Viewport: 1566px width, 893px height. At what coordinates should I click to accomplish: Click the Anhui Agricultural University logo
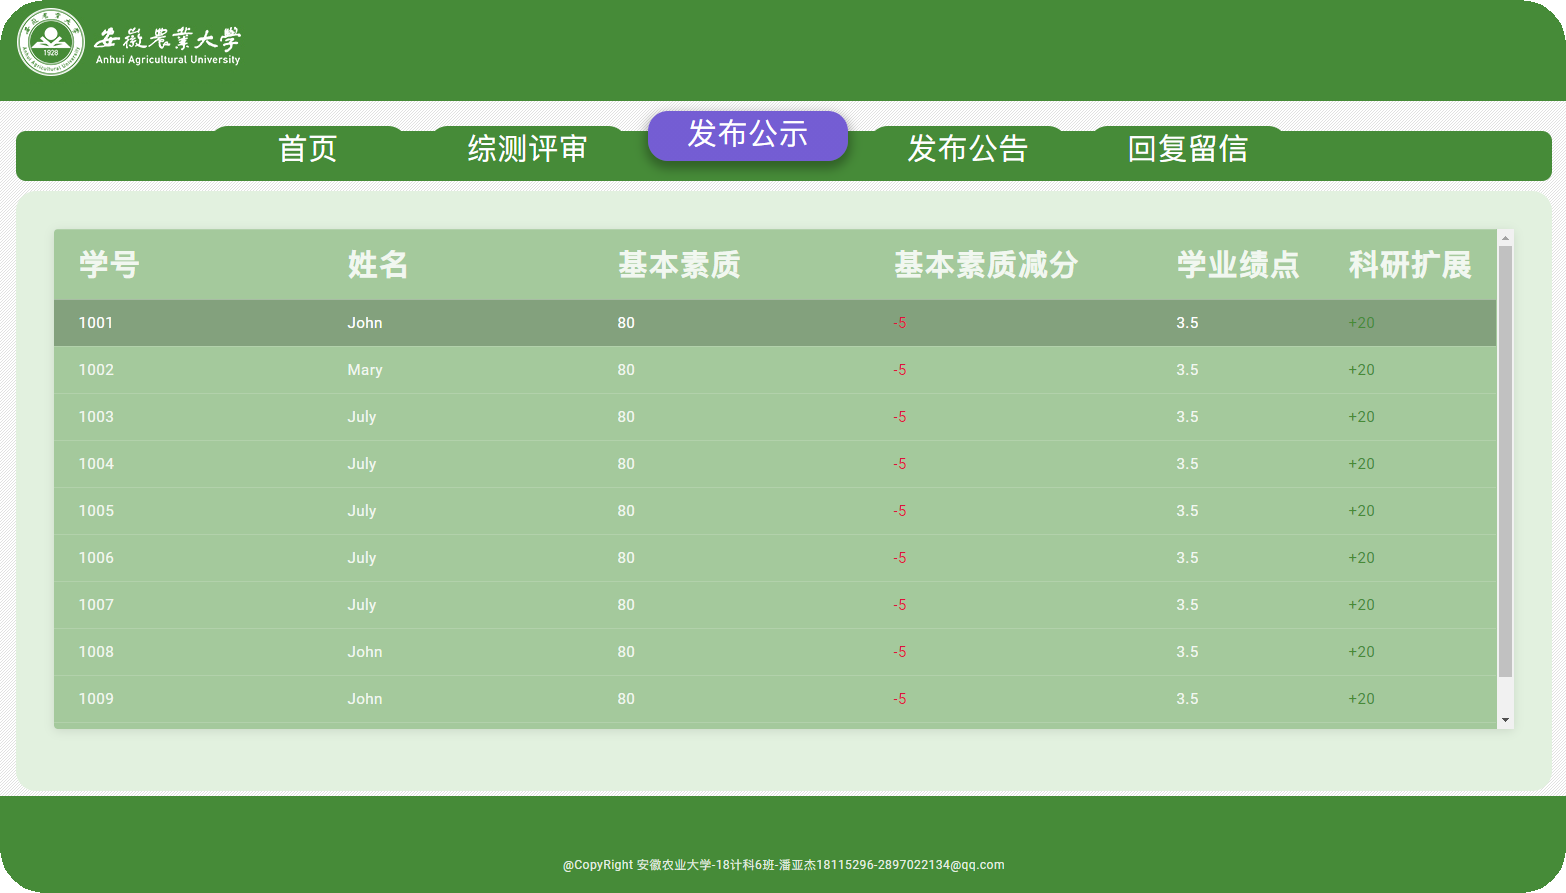point(50,44)
